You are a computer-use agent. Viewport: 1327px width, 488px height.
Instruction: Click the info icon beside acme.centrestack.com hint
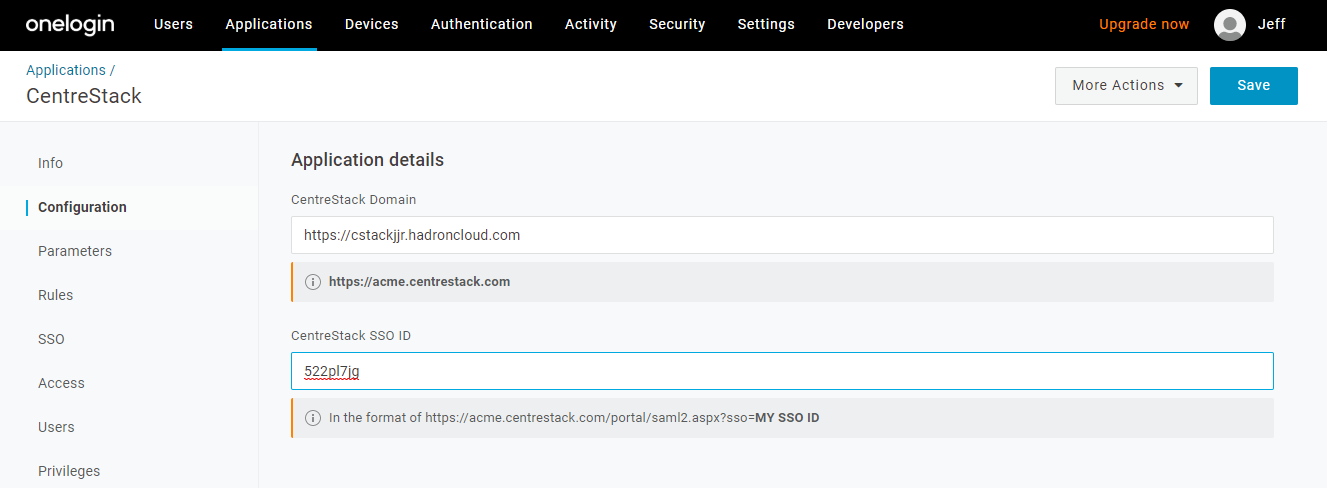tap(312, 282)
